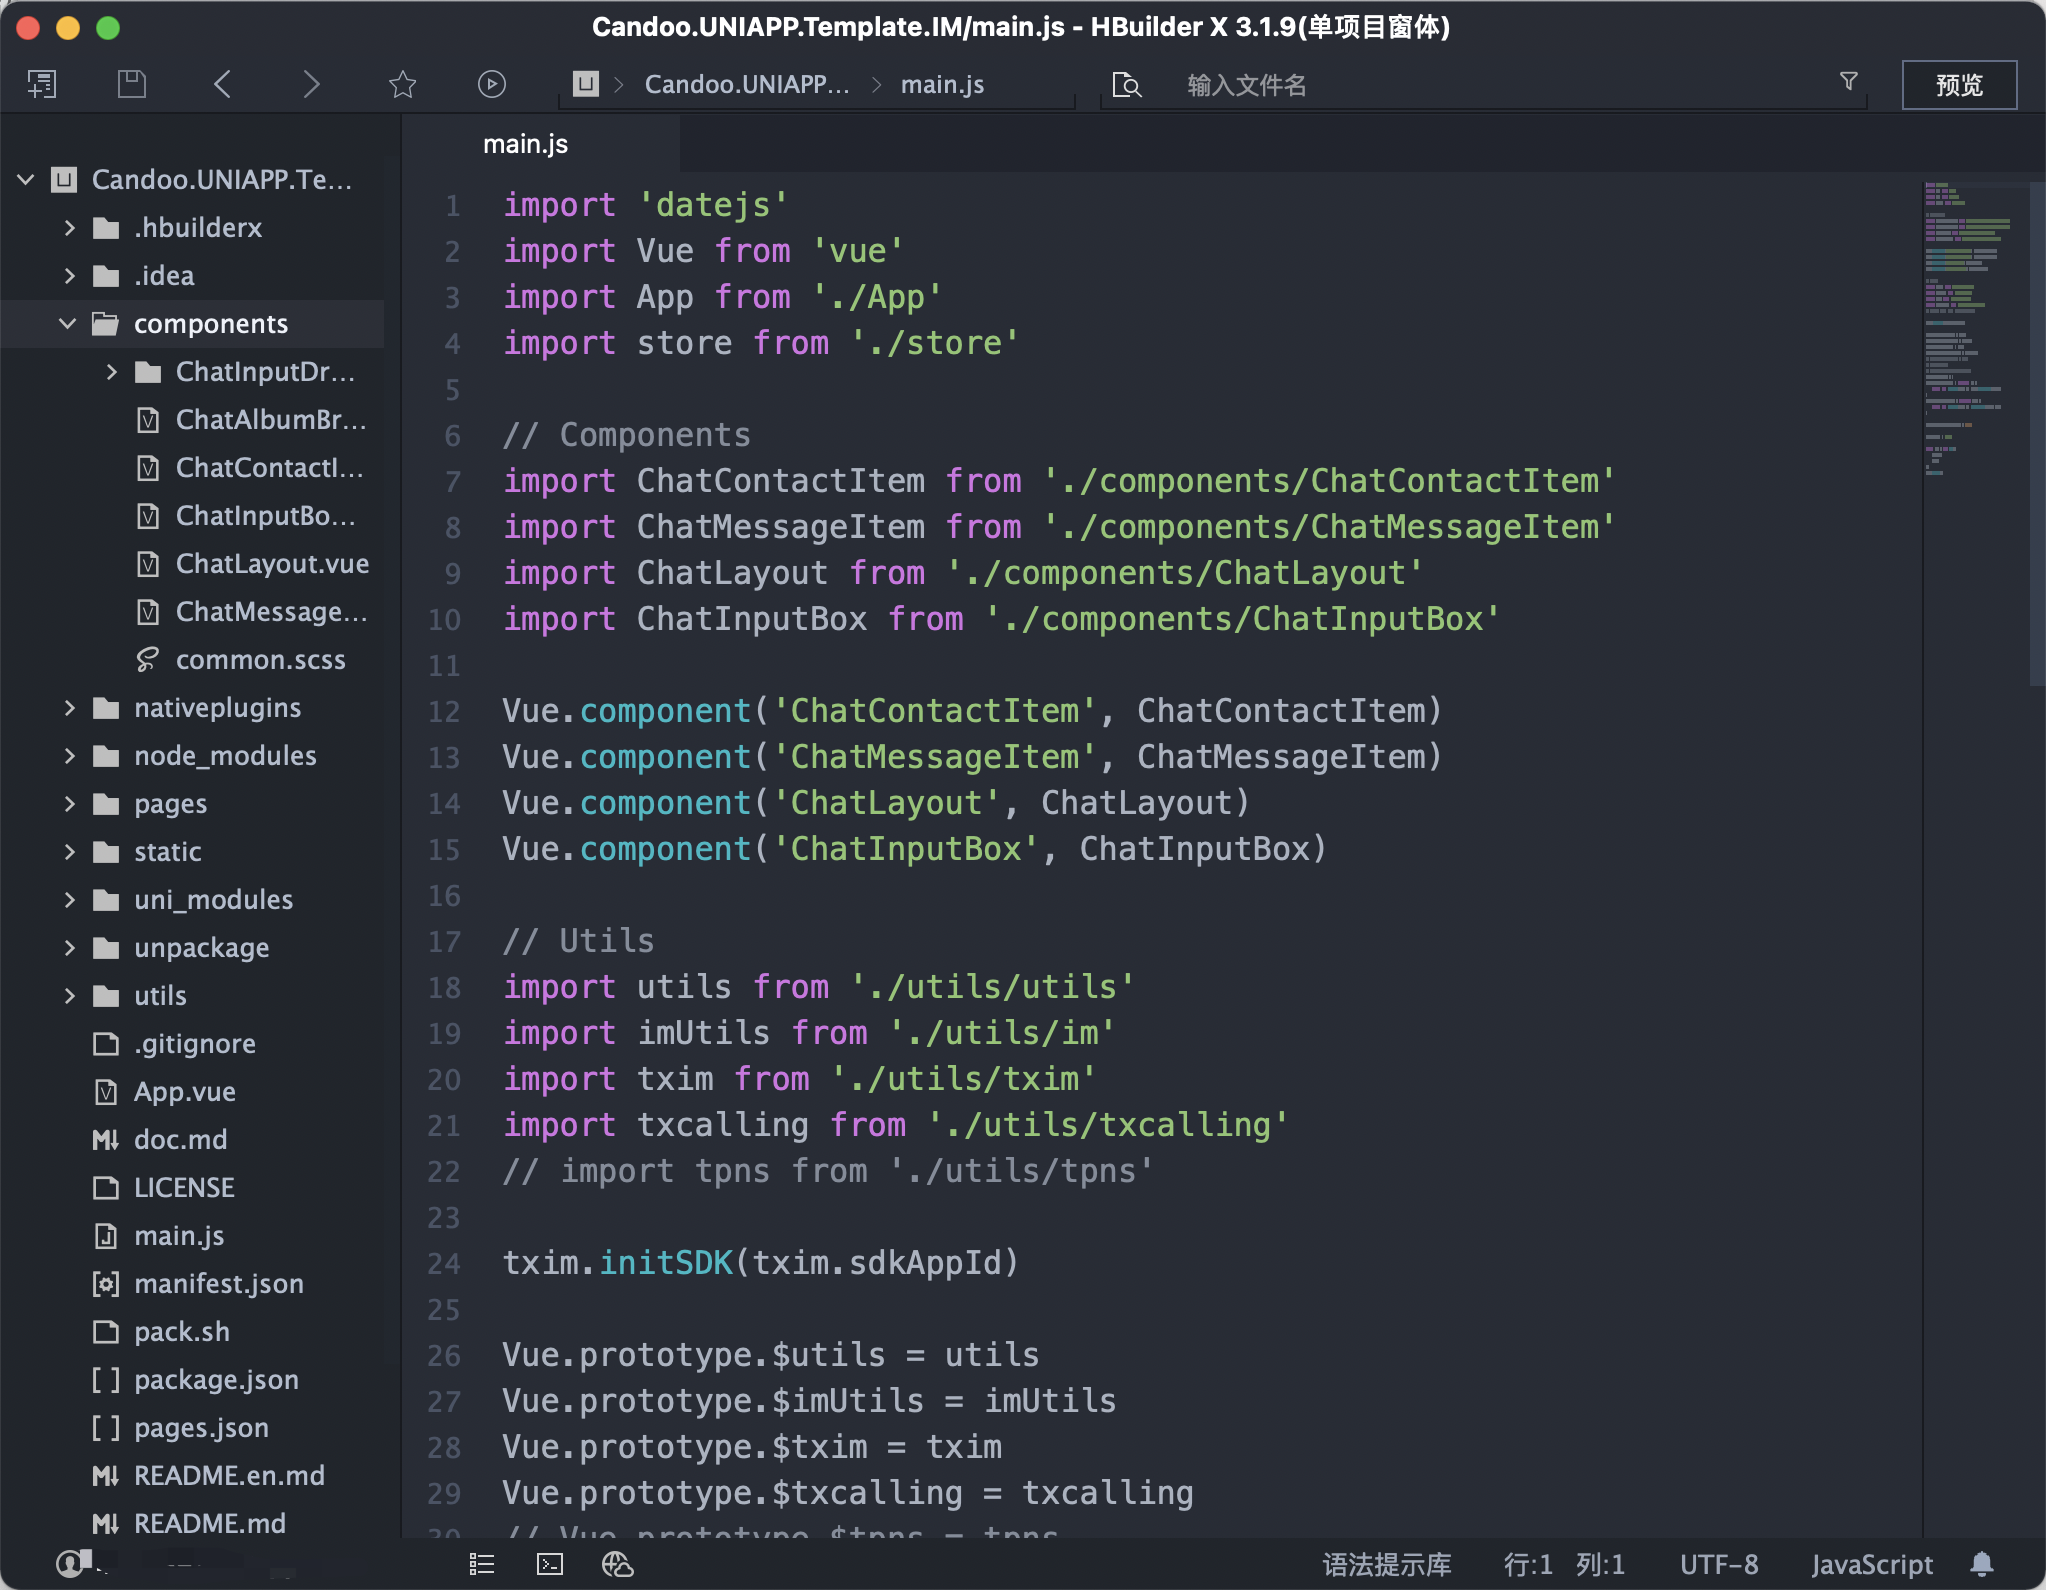Click Candoo.UNIAPP... breadcrumb segment
Image resolution: width=2046 pixels, height=1590 pixels.
pyautogui.click(x=747, y=85)
